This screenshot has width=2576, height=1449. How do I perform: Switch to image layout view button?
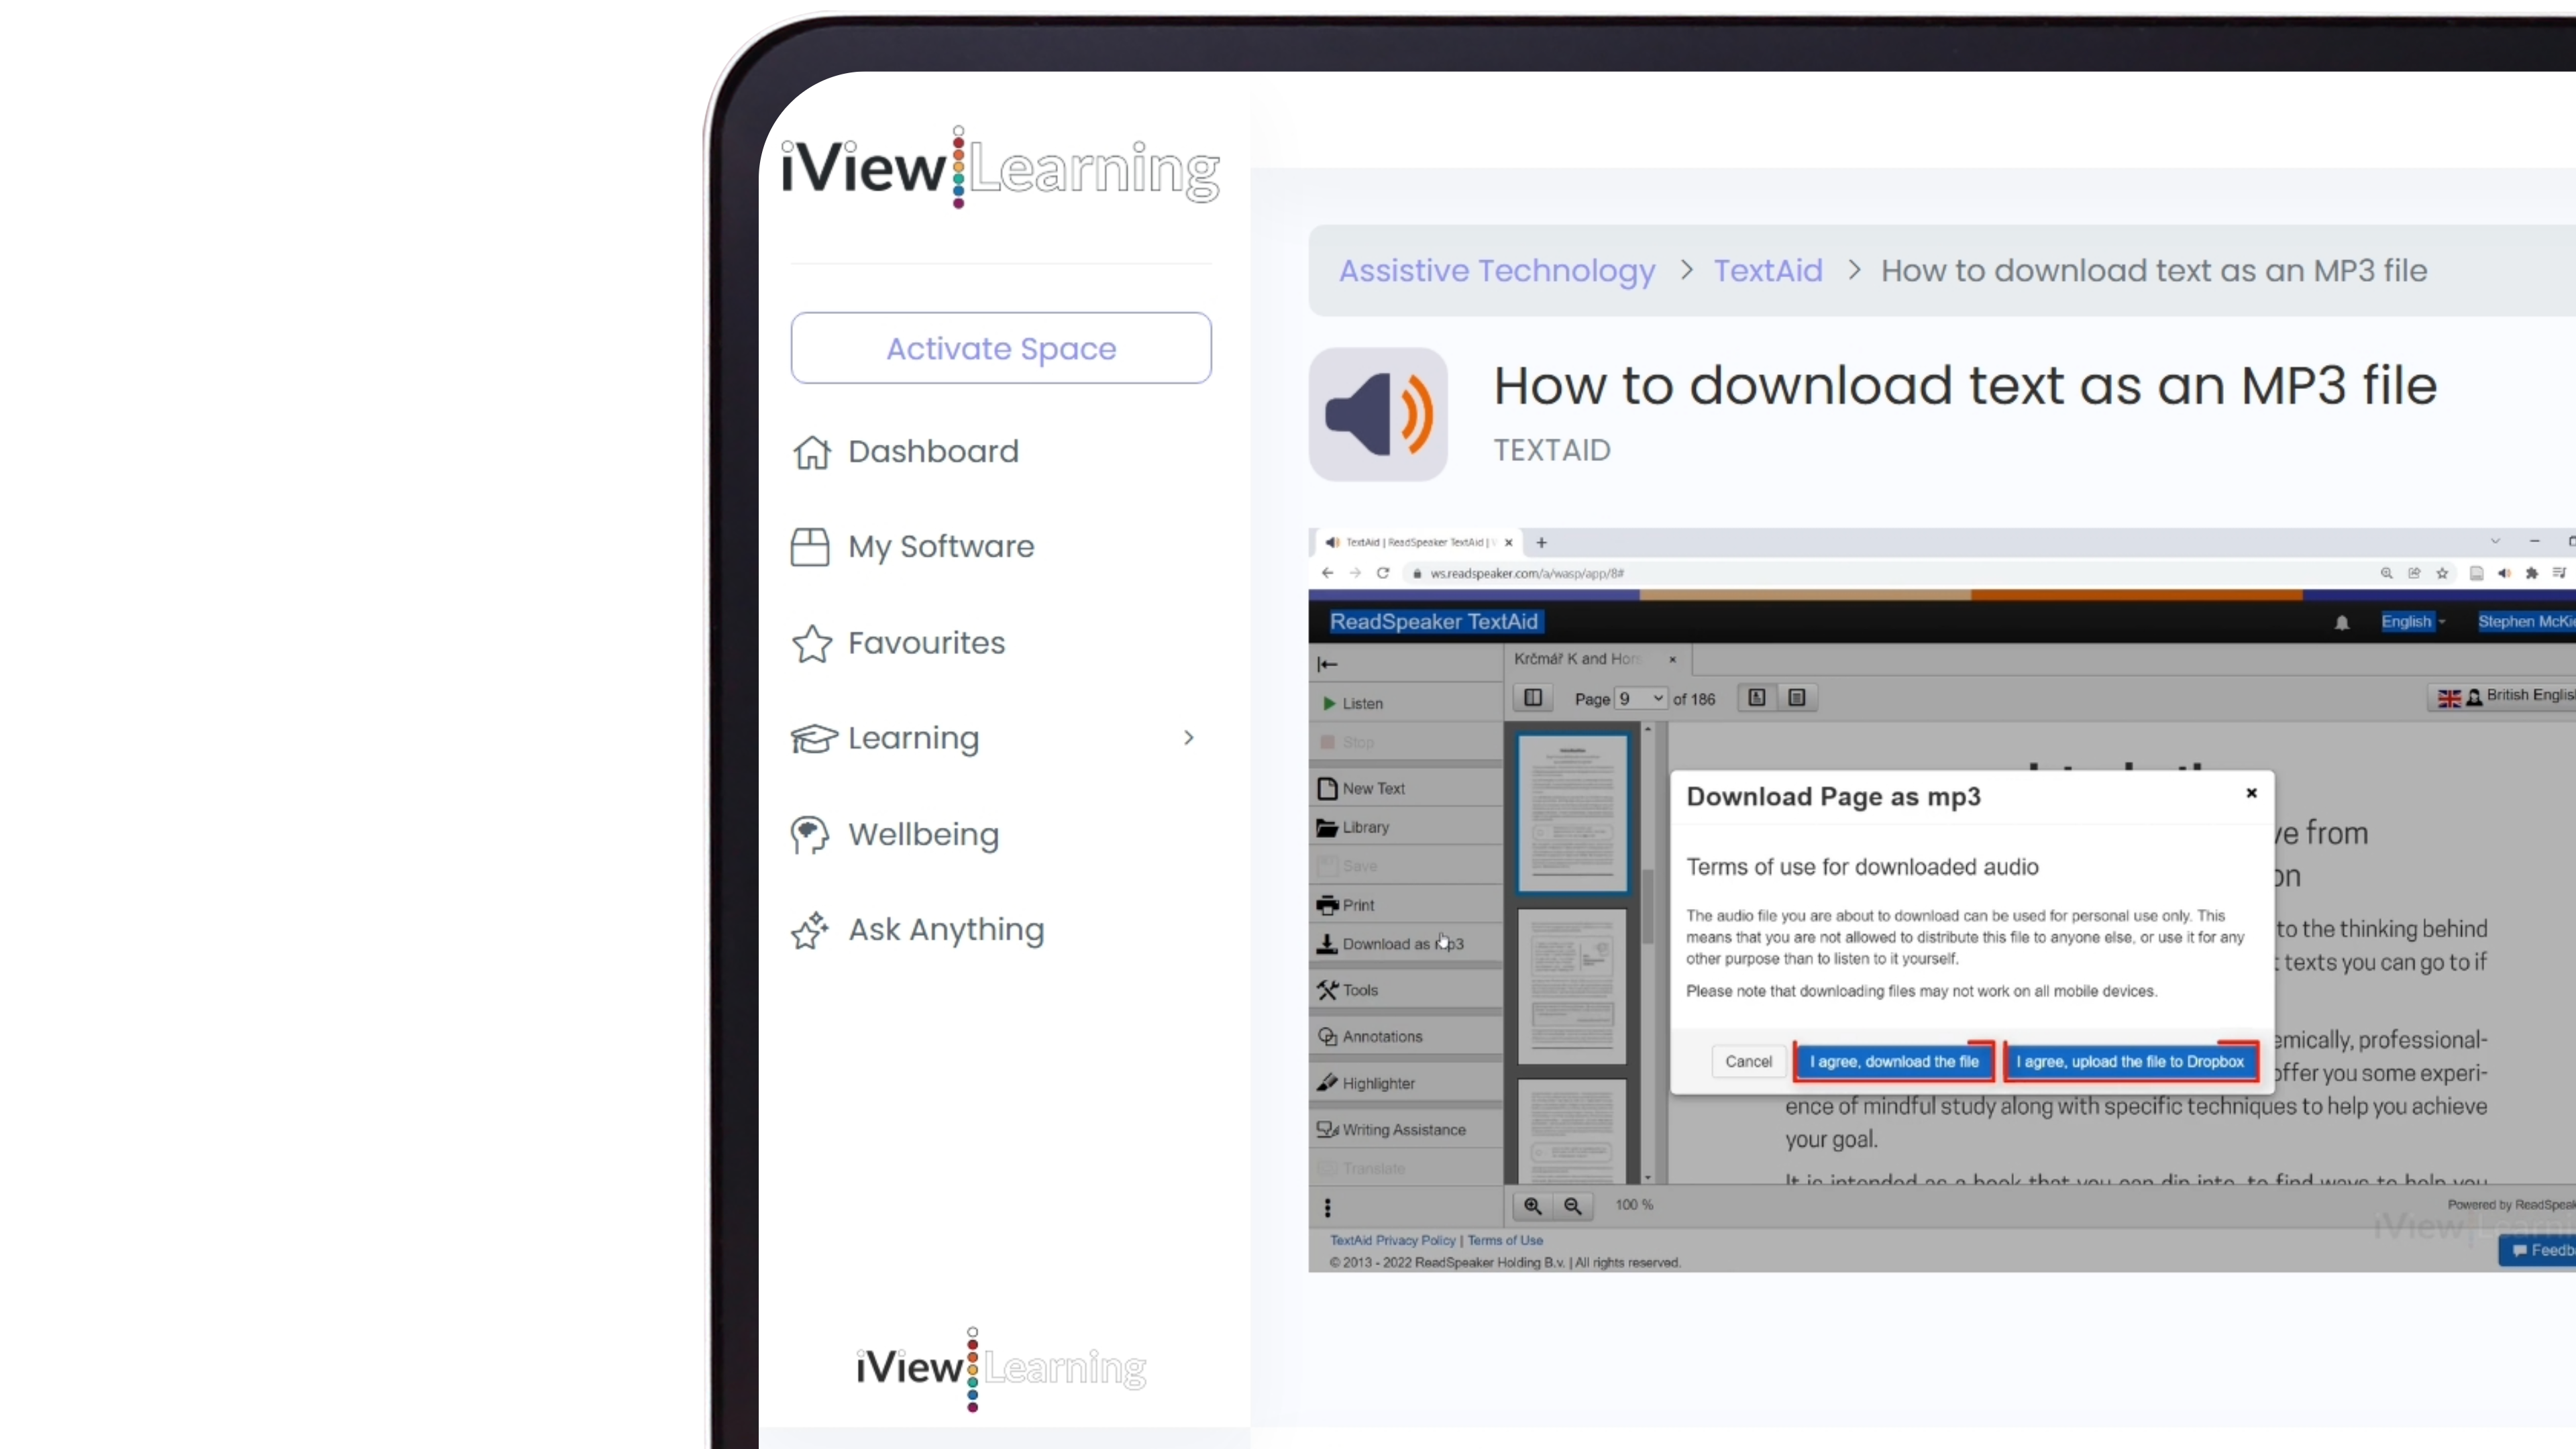tap(1757, 698)
